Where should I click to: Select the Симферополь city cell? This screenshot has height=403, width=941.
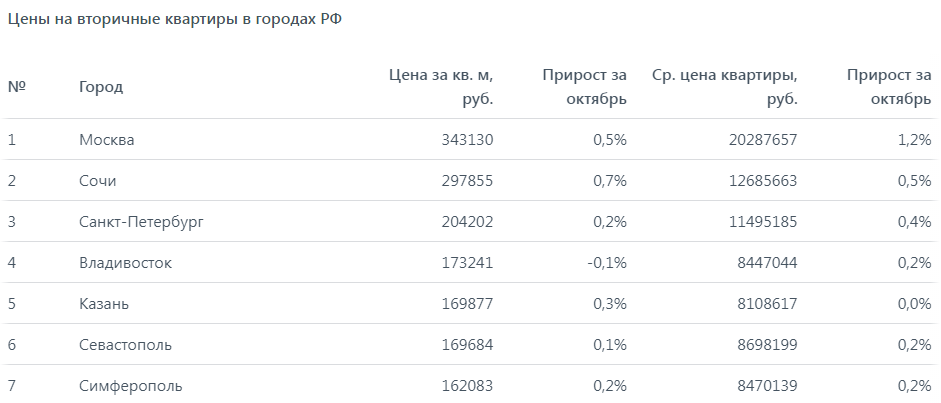click(131, 386)
